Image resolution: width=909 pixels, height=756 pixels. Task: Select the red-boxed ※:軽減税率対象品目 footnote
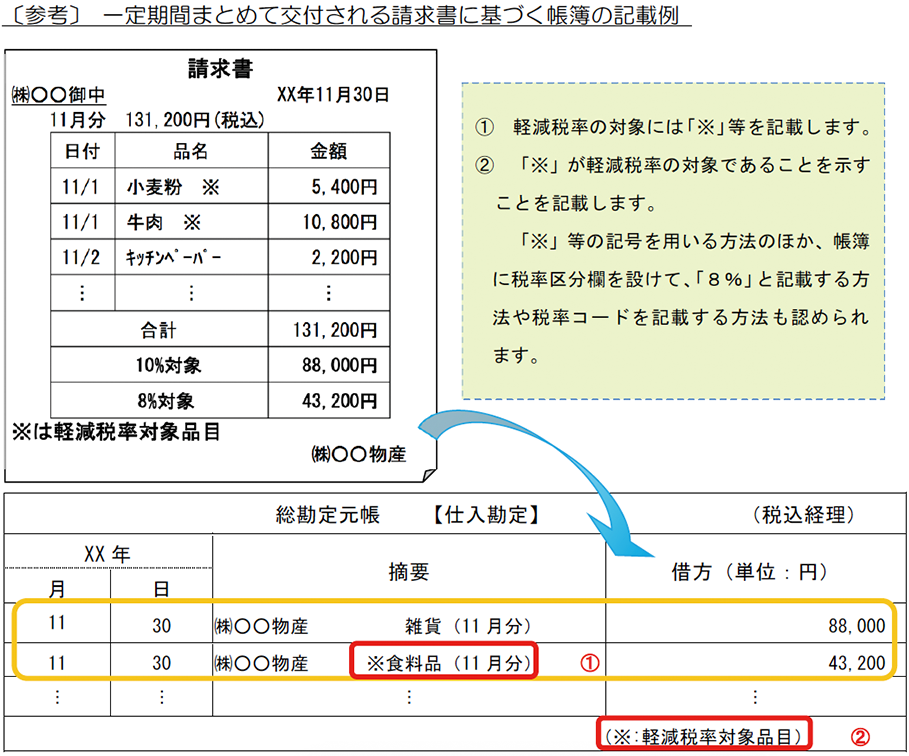(x=703, y=737)
